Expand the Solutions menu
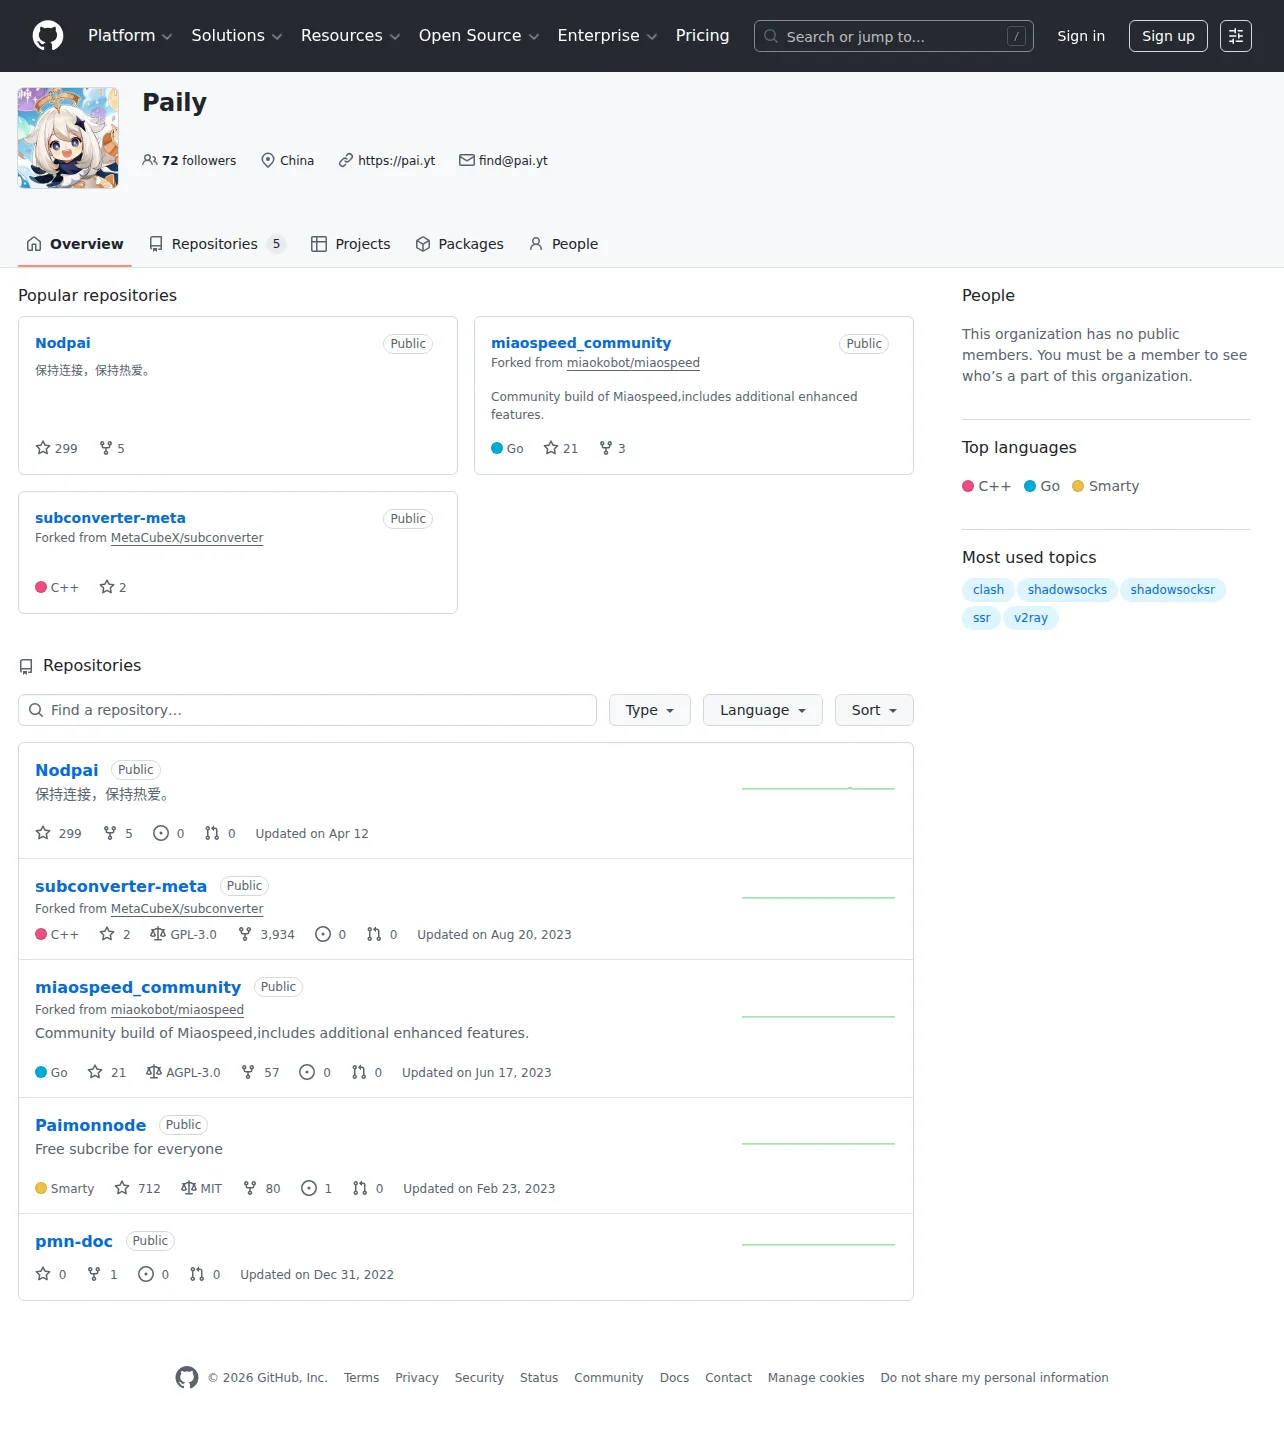This screenshot has width=1284, height=1431. [237, 36]
